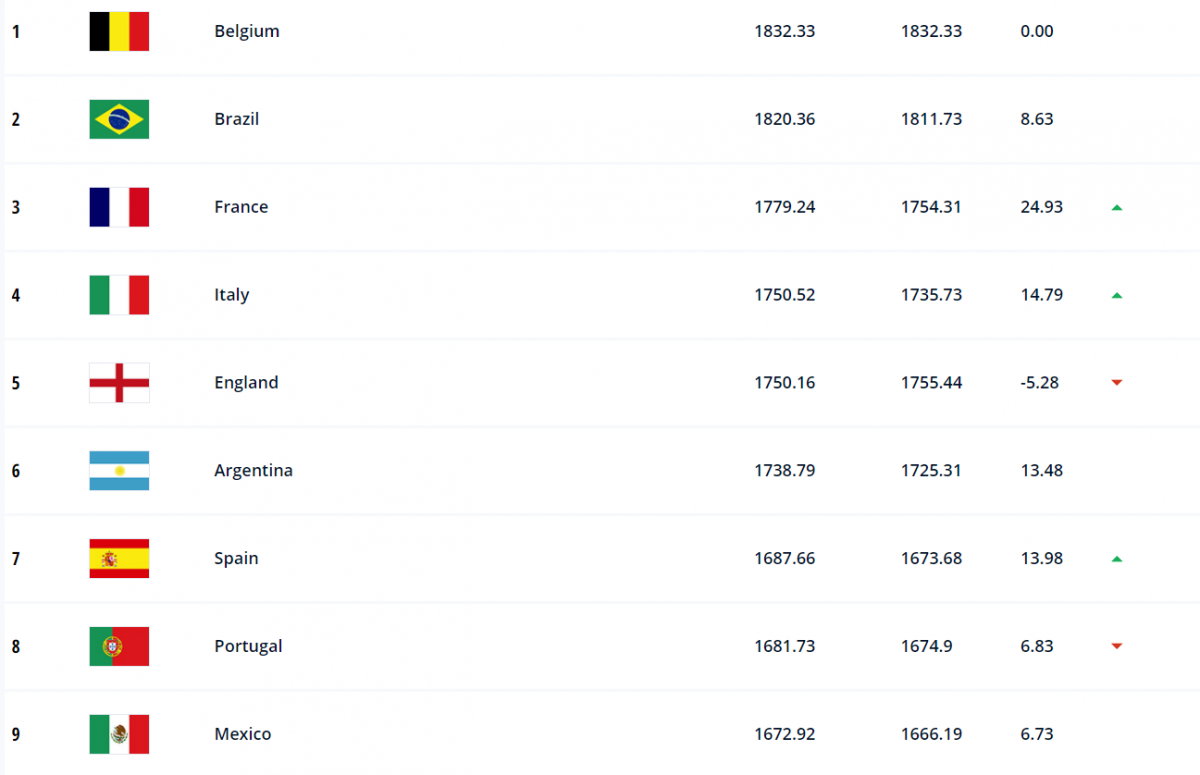
Task: Click the Belgium flag icon
Action: pos(119,31)
